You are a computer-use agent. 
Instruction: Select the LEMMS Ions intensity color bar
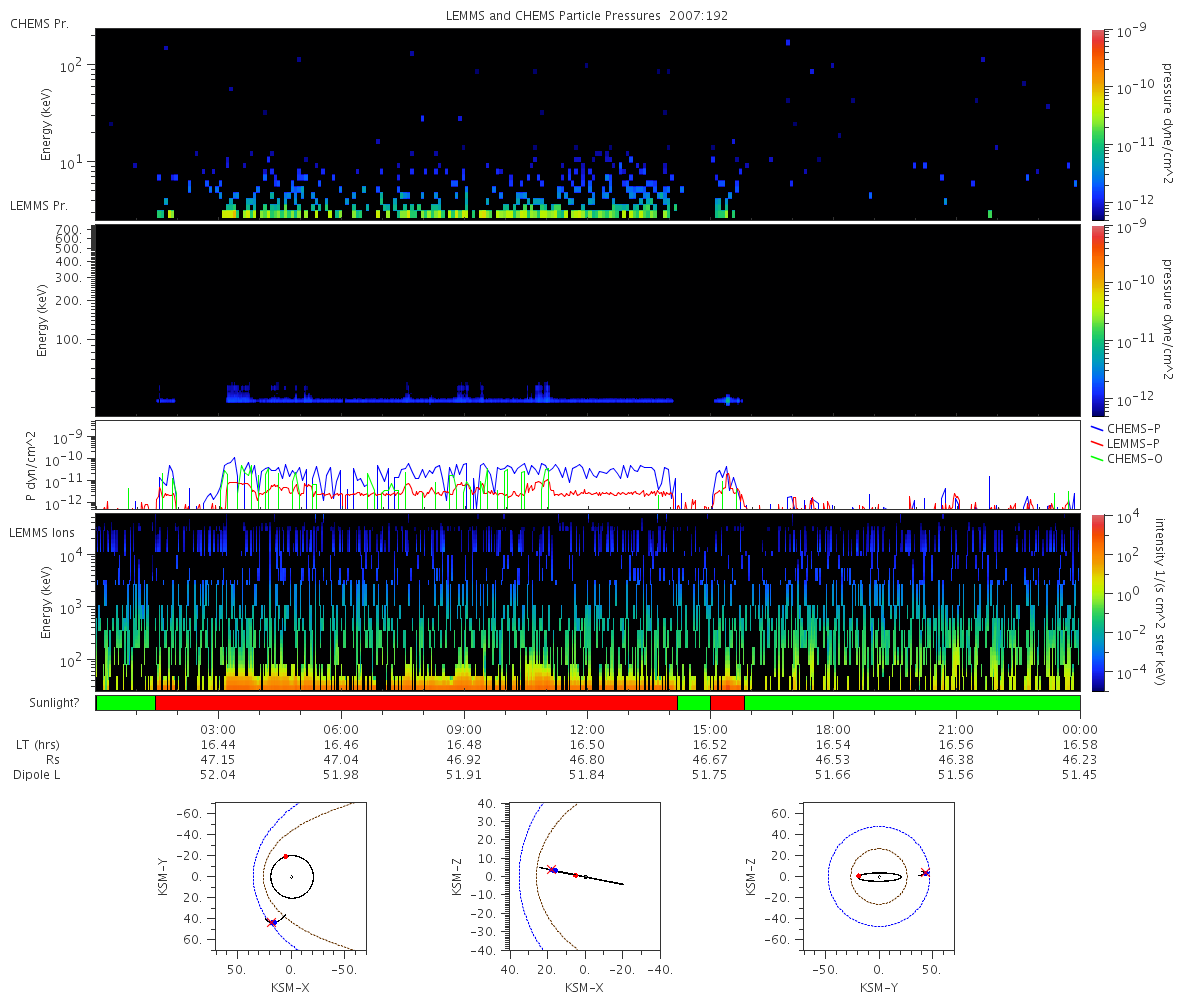pyautogui.click(x=1097, y=602)
